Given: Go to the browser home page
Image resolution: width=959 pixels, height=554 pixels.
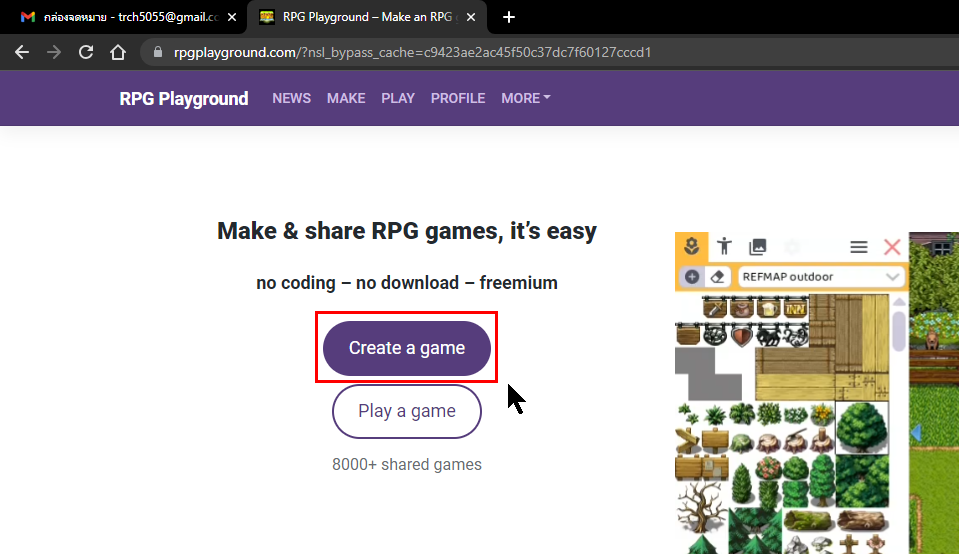Looking at the screenshot, I should (x=117, y=53).
